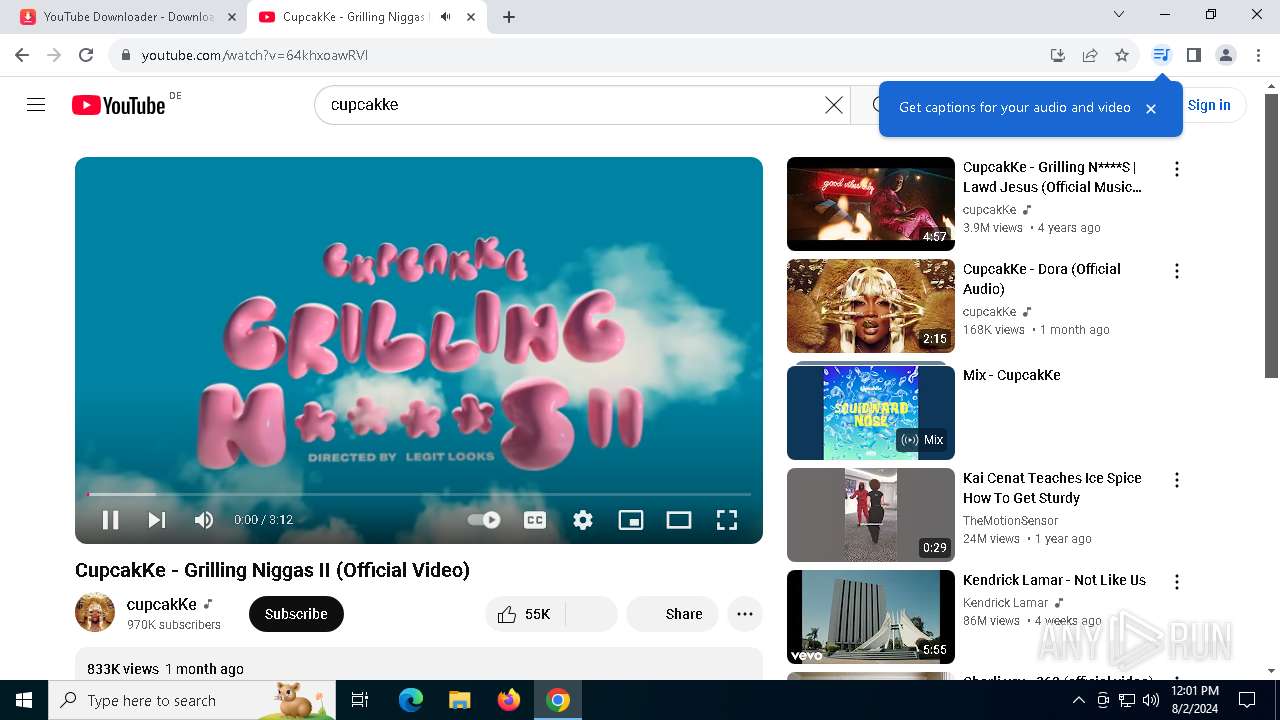Click the video progress bar
This screenshot has width=1280, height=720.
(x=419, y=494)
